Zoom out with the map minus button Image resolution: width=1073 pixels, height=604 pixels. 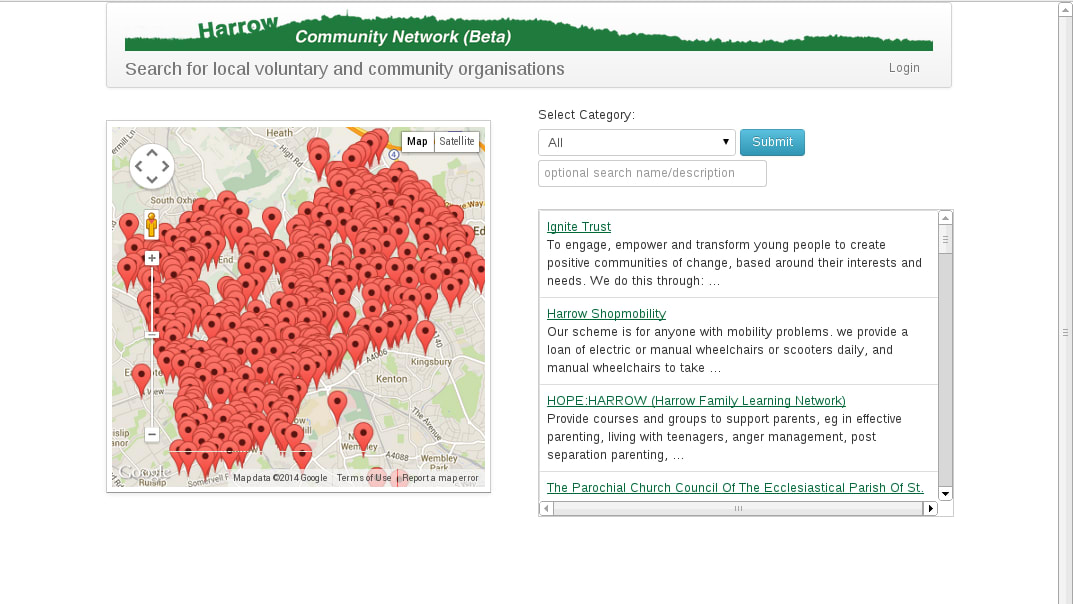coord(152,434)
